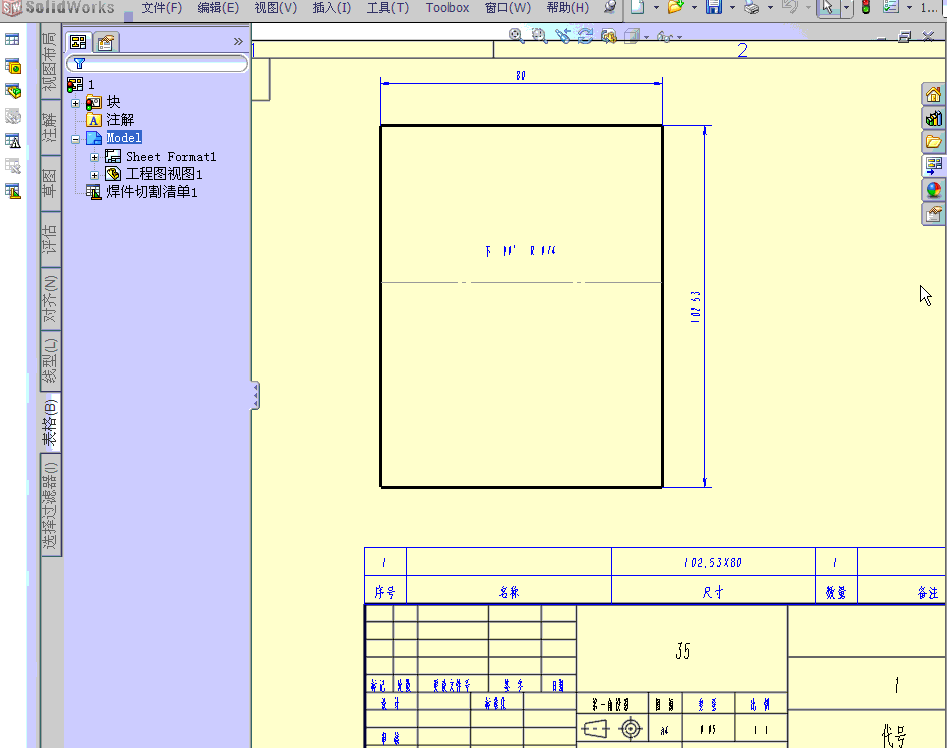Click the Undo icon
Screen dimensions: 947x748
pos(789,7)
